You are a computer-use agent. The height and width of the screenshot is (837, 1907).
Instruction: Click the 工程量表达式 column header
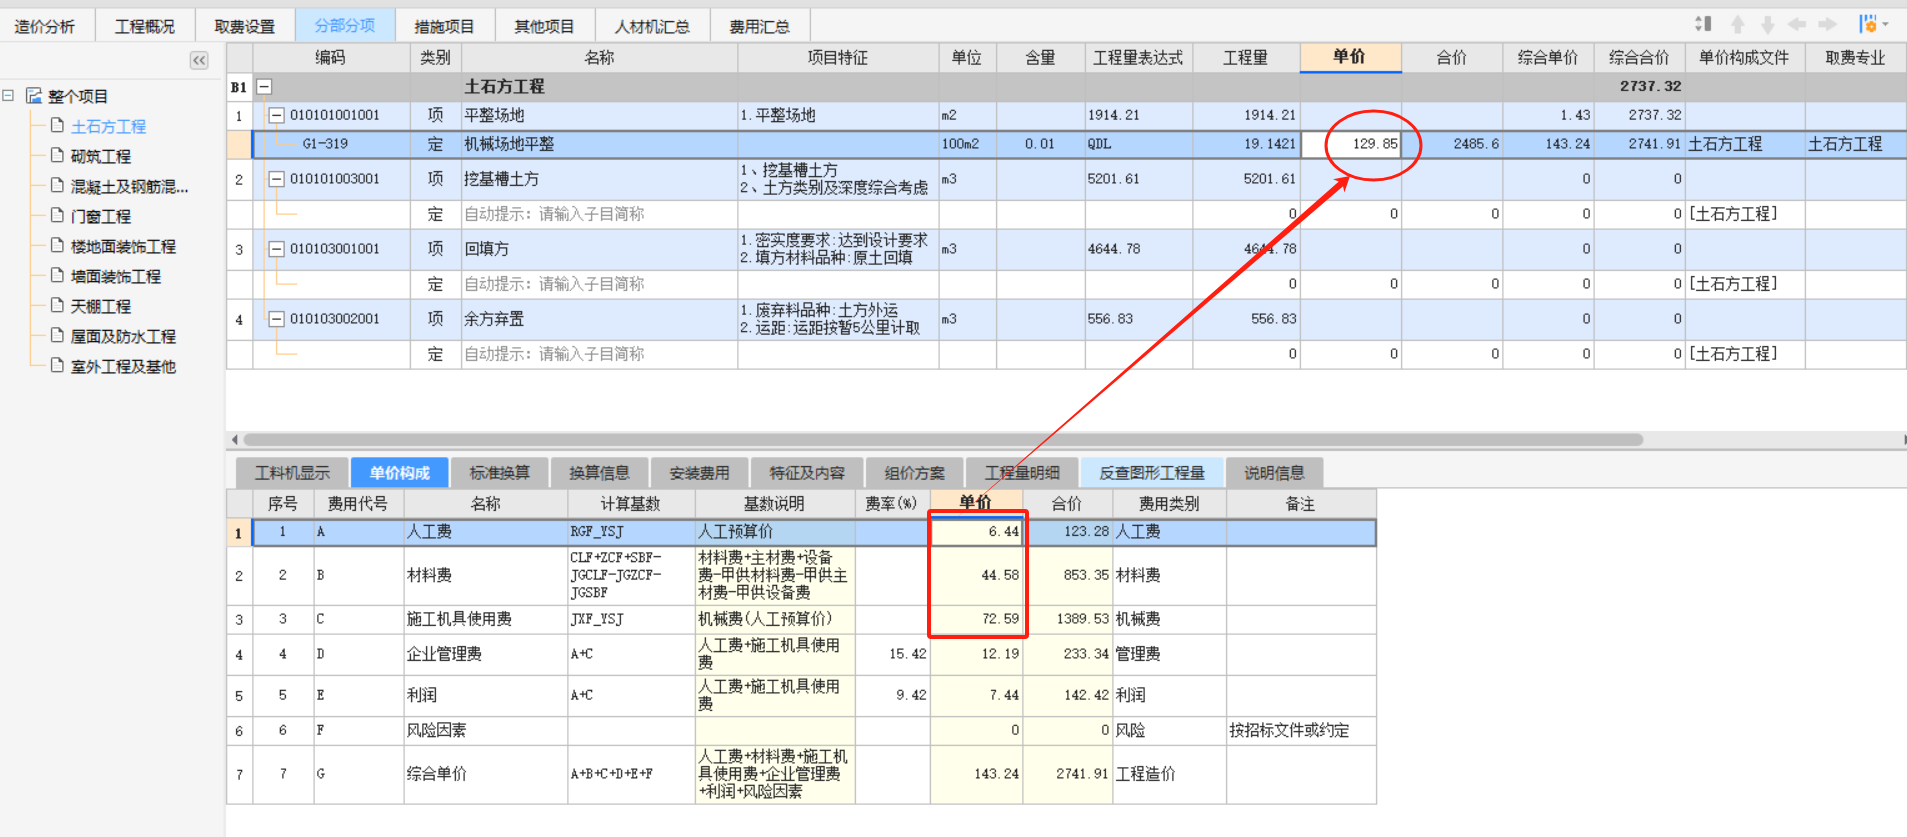pyautogui.click(x=1138, y=58)
